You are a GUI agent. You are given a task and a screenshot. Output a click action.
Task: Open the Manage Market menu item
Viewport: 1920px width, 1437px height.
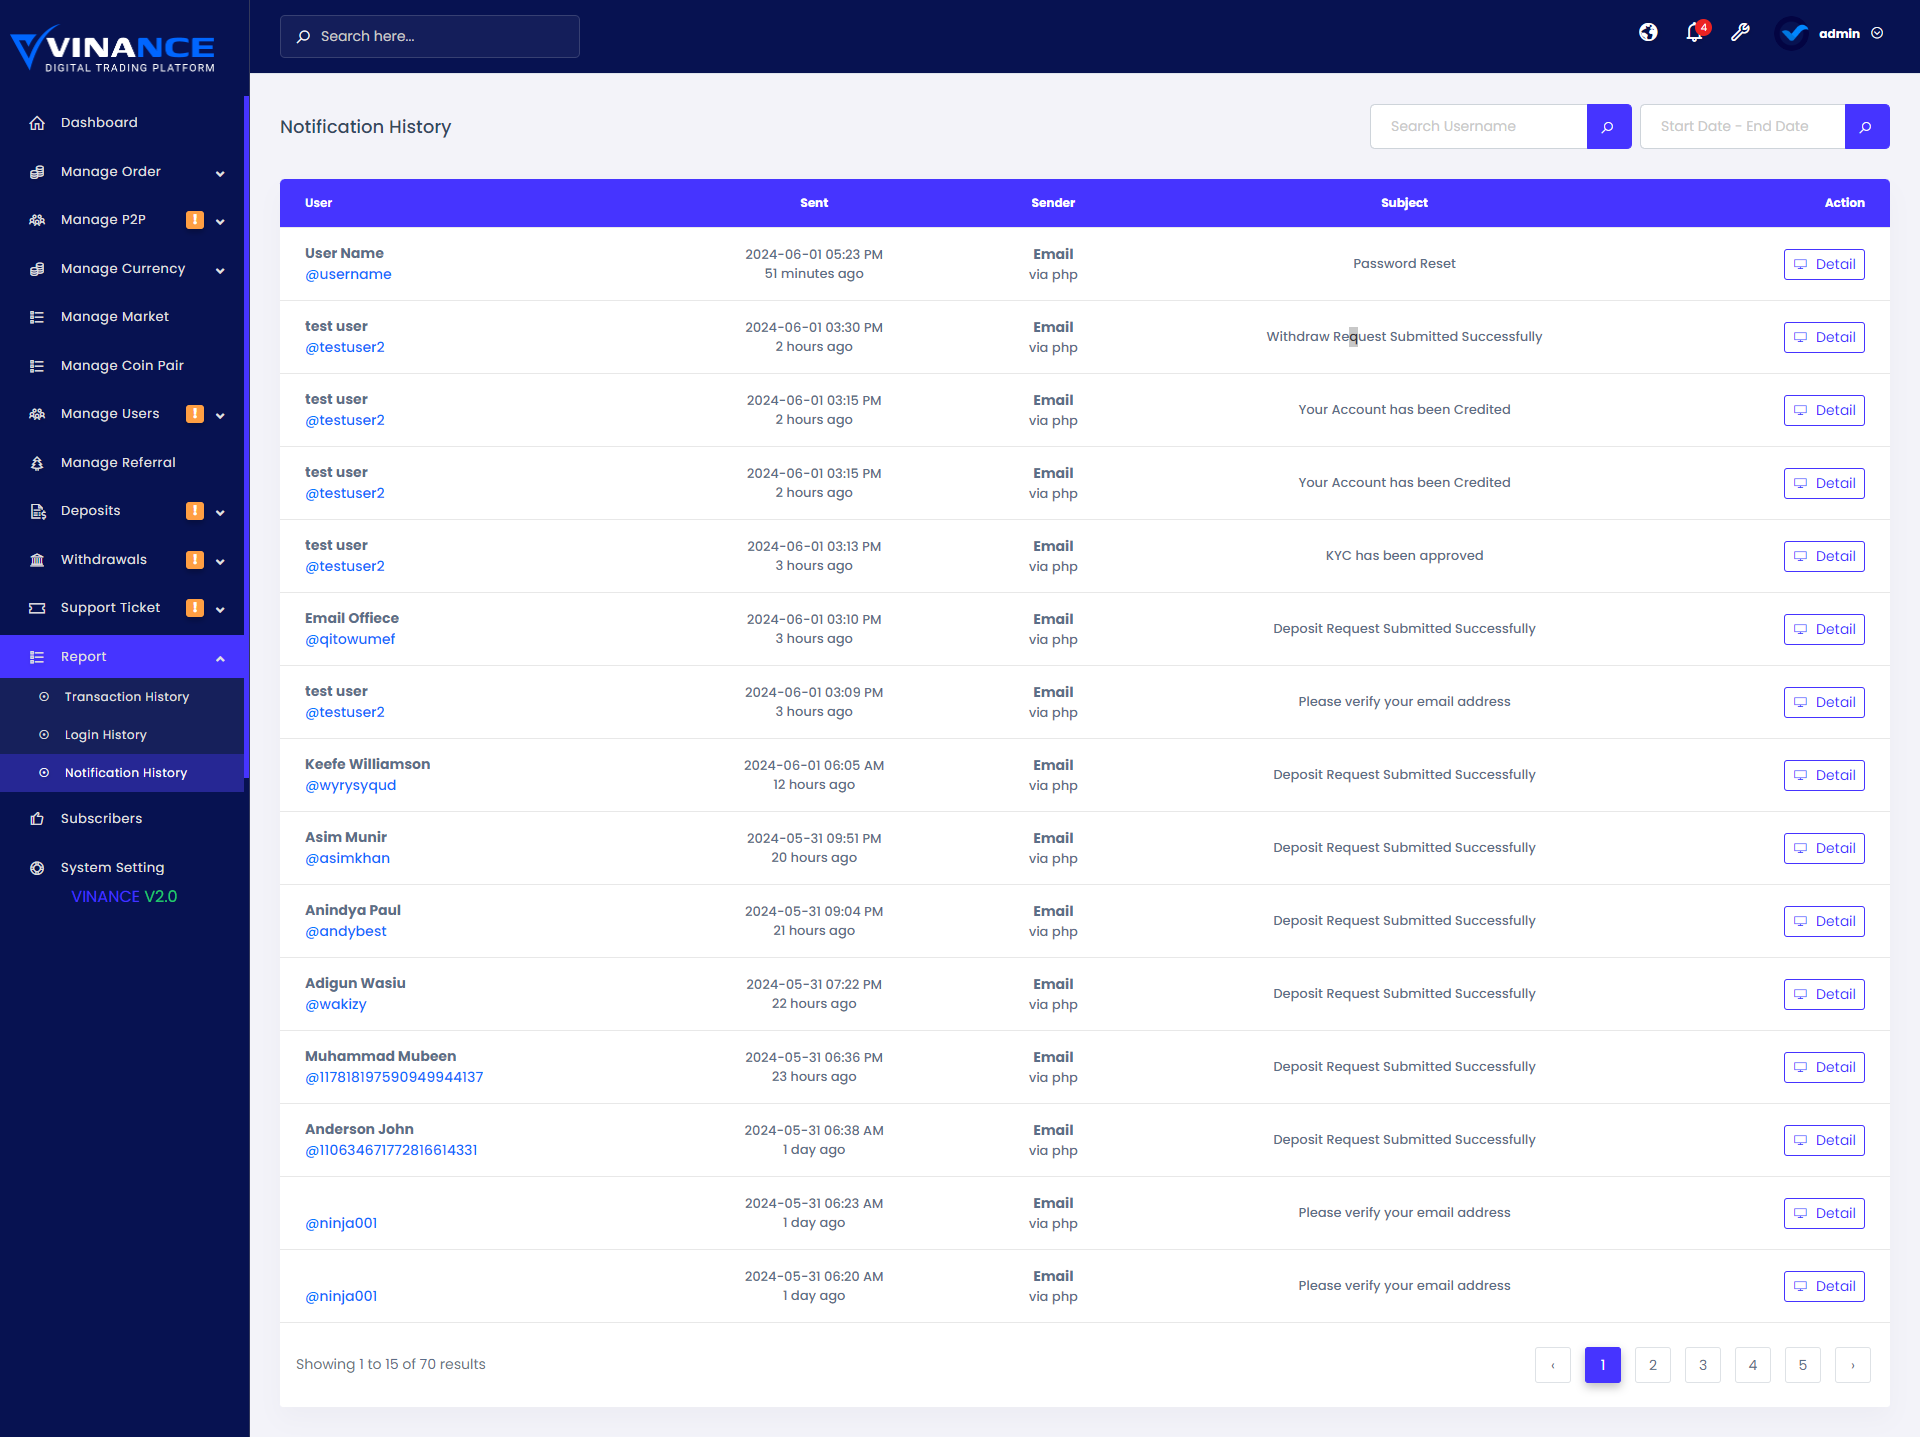tap(122, 317)
